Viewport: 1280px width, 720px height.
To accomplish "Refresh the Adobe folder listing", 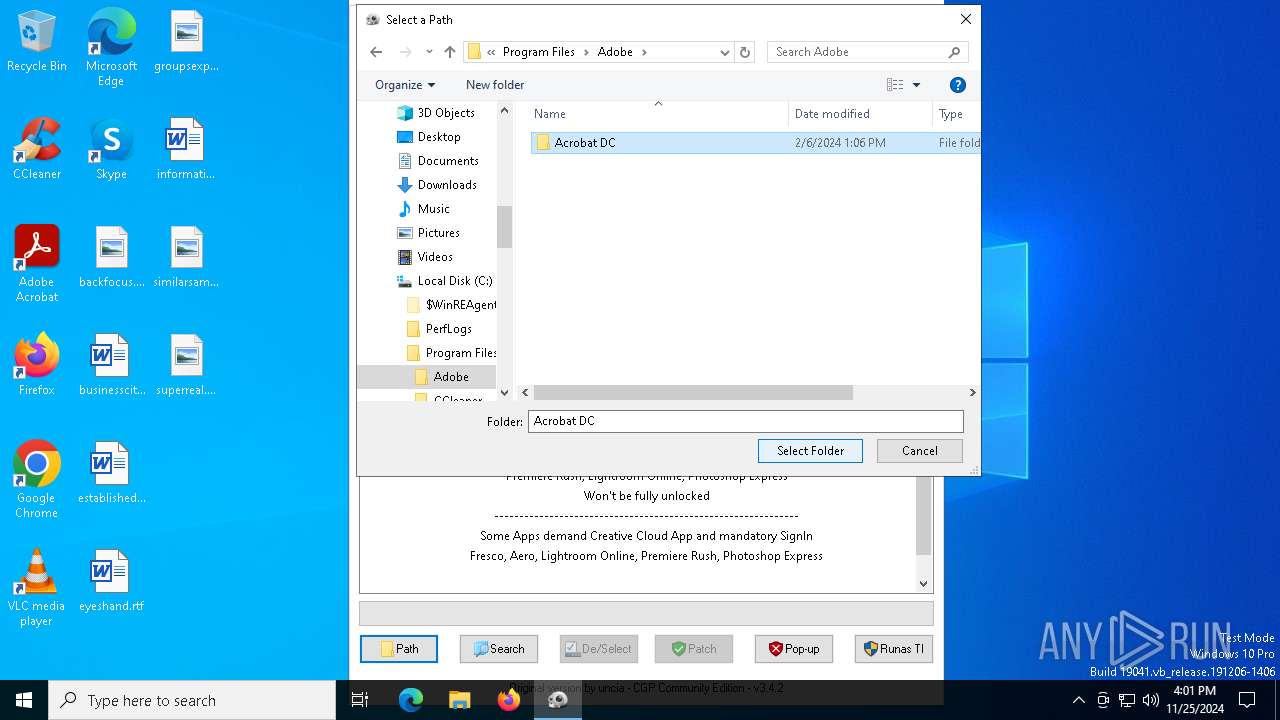I will pyautogui.click(x=744, y=52).
